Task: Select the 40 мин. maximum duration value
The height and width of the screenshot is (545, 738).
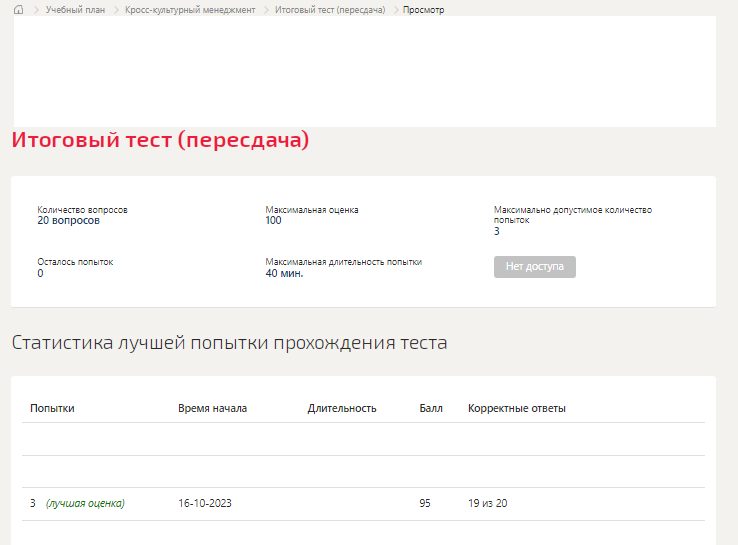Action: coord(284,273)
